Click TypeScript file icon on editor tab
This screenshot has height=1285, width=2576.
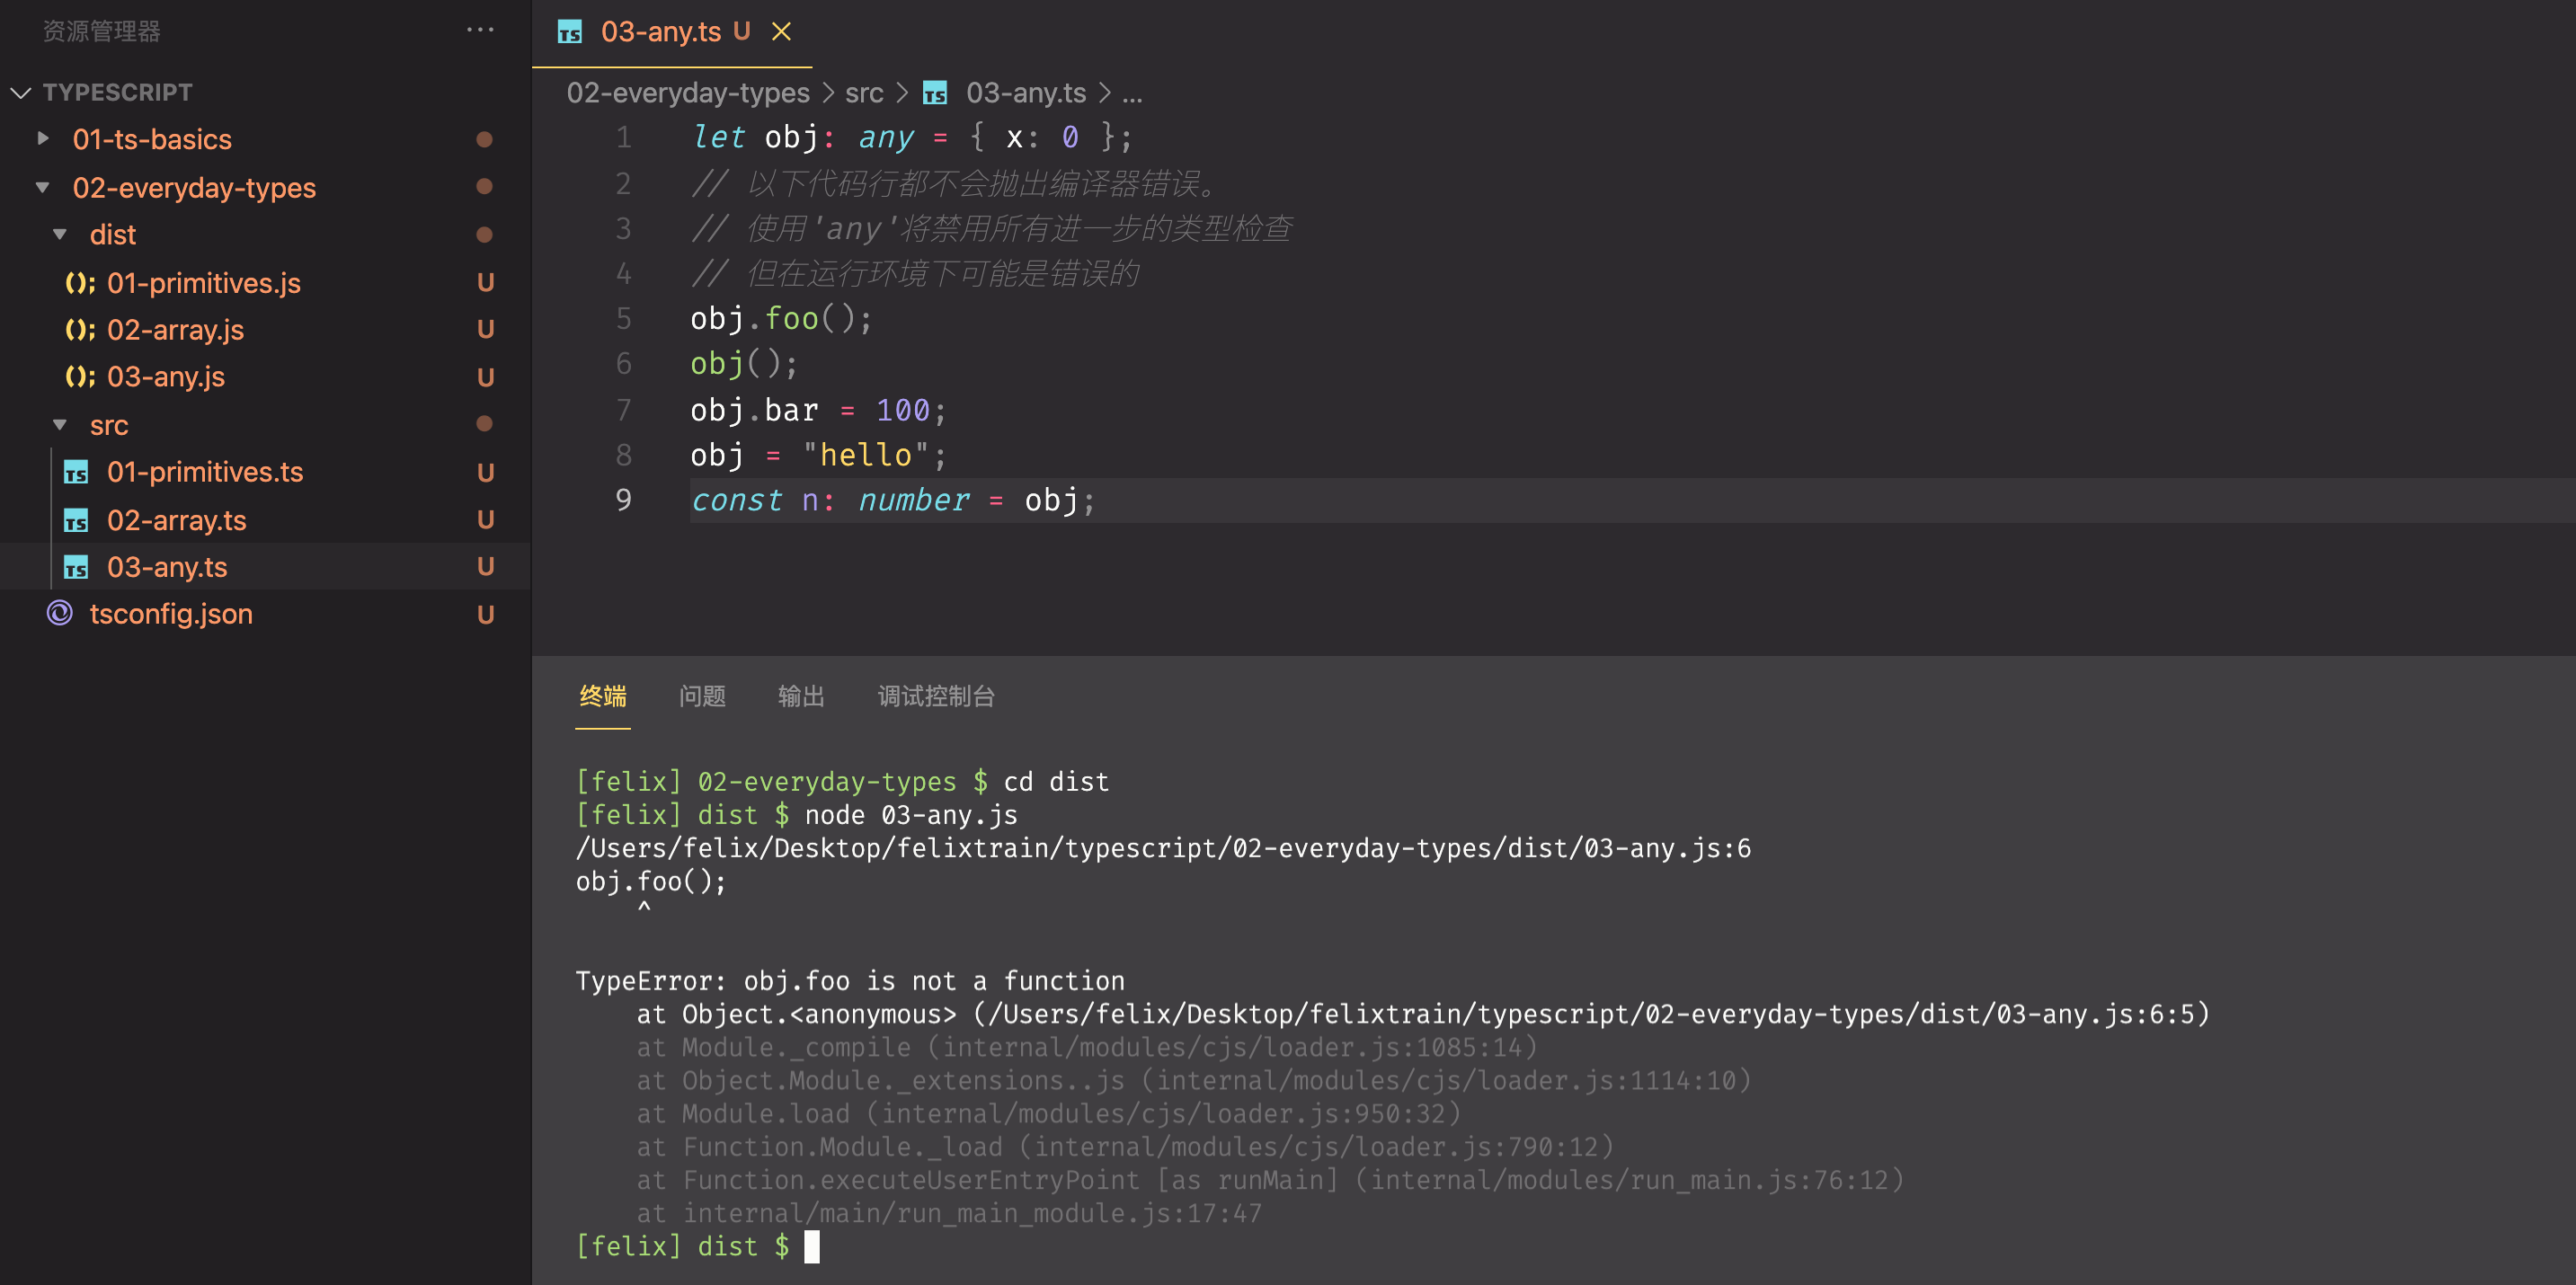pyautogui.click(x=570, y=33)
